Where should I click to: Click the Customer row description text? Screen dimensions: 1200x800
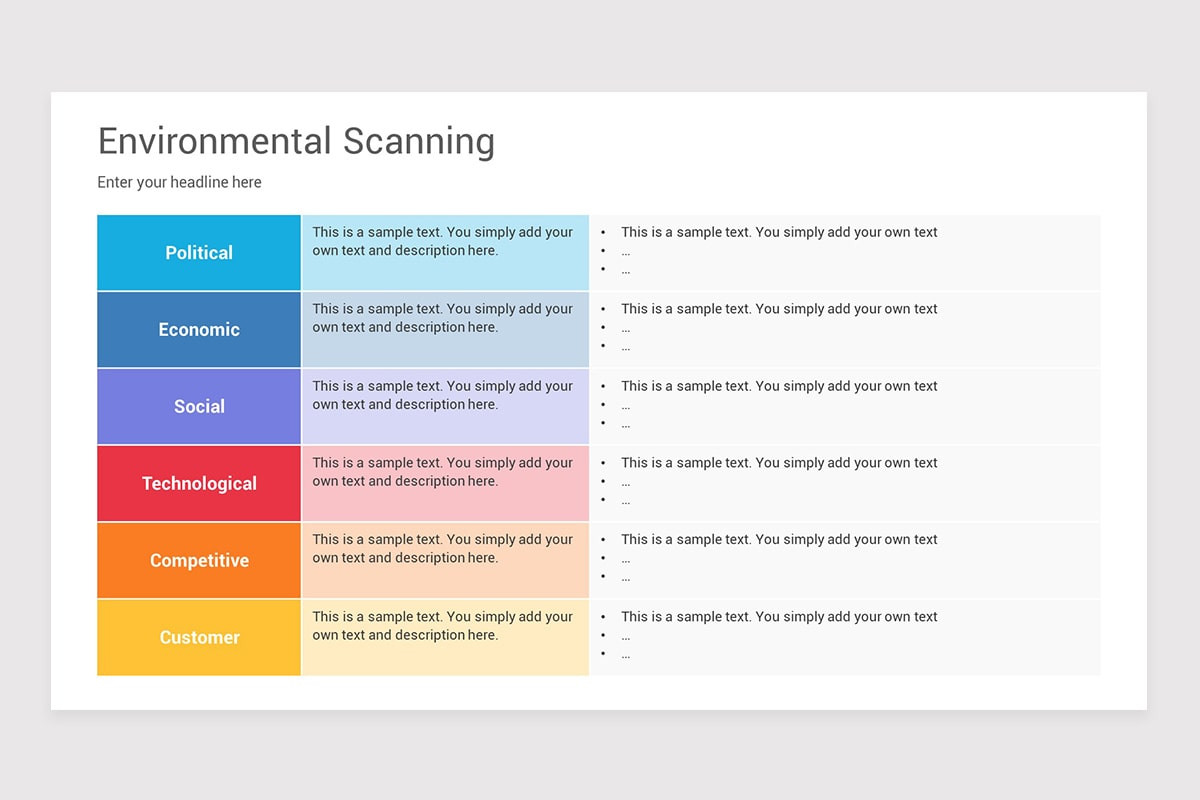(x=443, y=626)
